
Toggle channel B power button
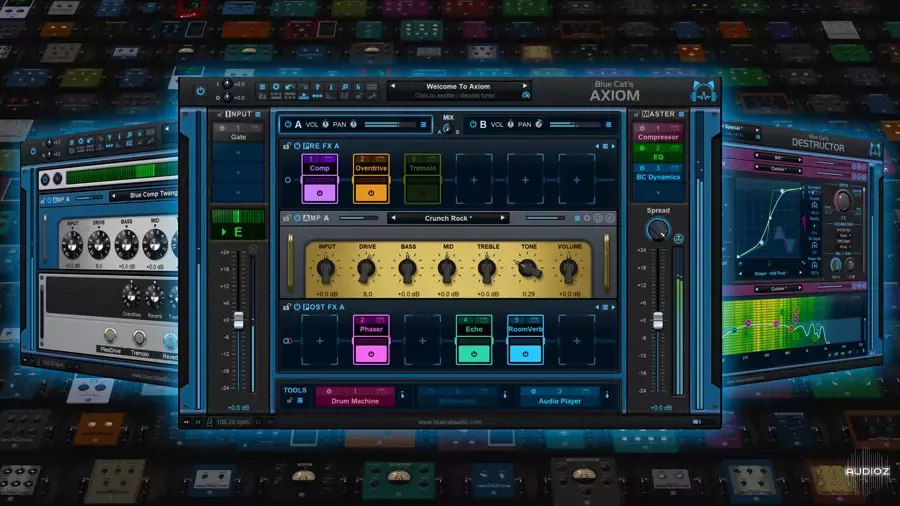click(x=473, y=124)
